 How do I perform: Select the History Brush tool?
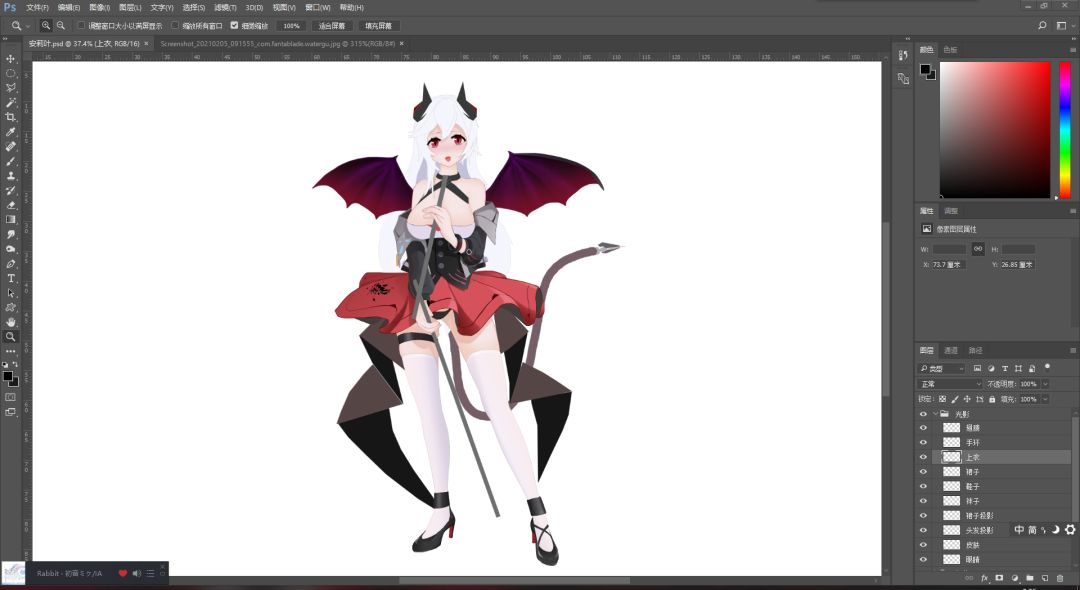click(10, 191)
